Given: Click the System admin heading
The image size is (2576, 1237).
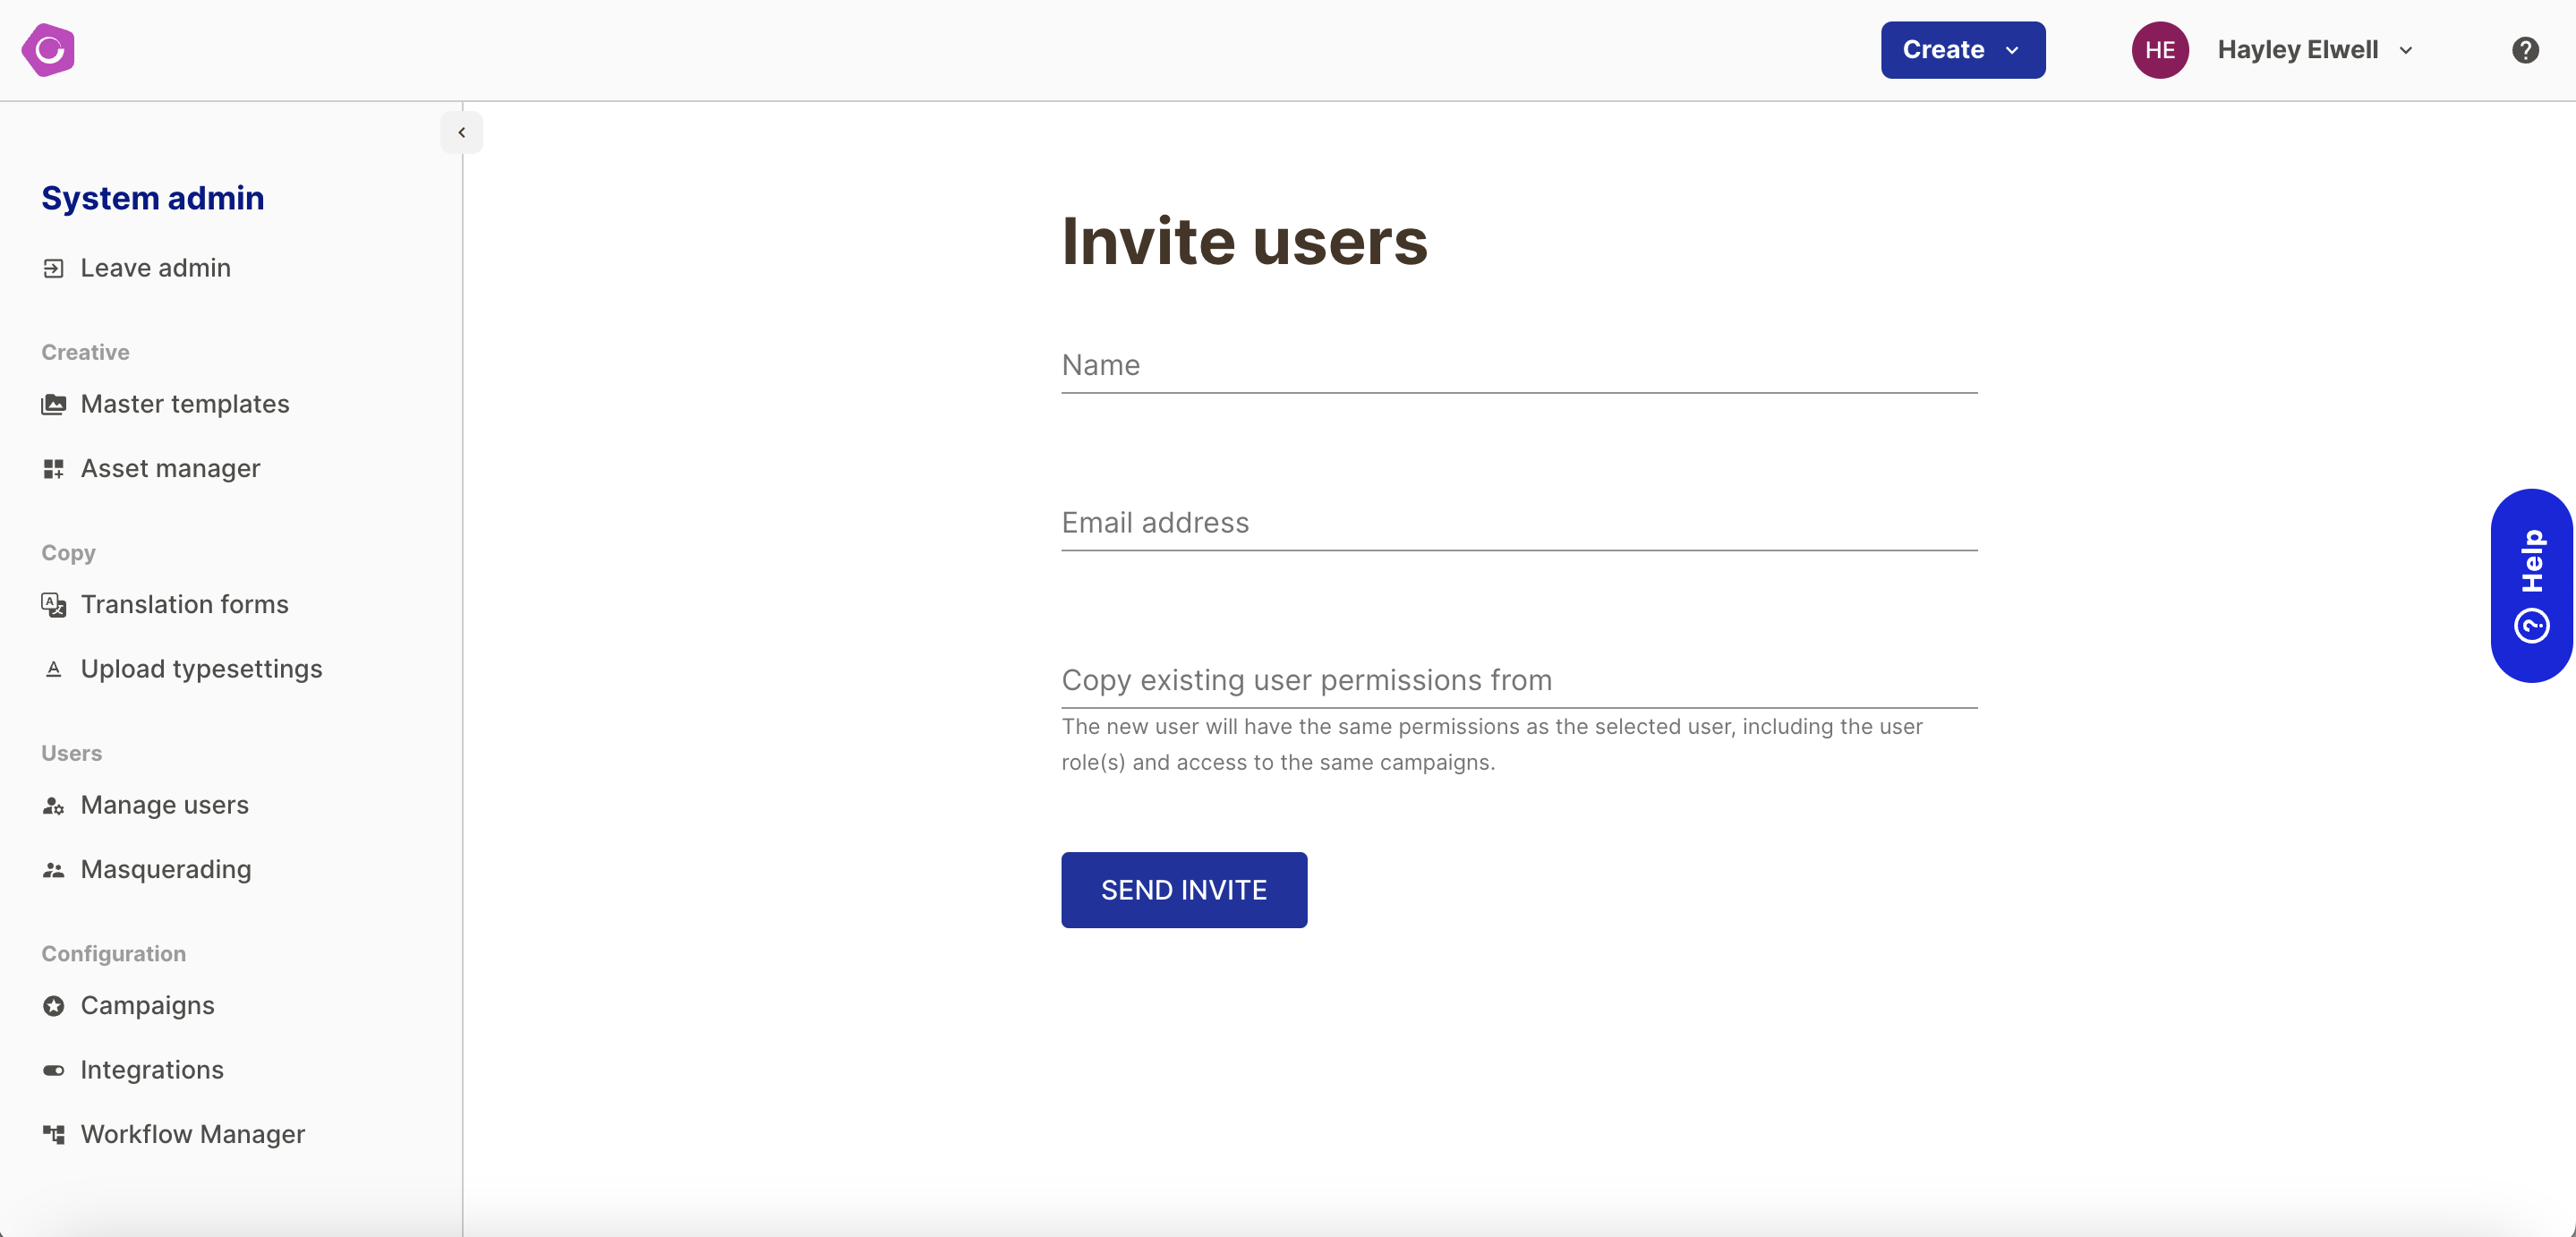Looking at the screenshot, I should pos(153,198).
